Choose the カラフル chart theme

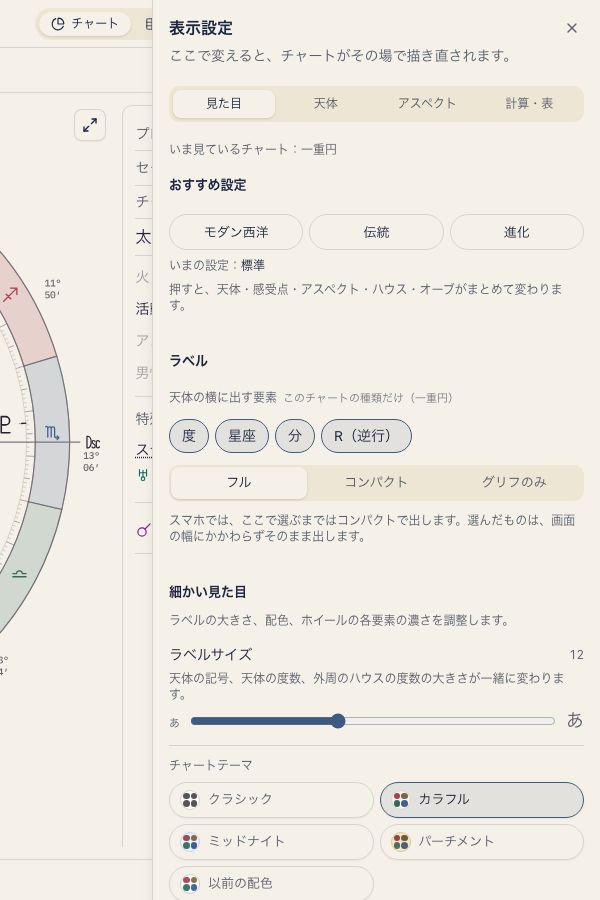click(482, 800)
